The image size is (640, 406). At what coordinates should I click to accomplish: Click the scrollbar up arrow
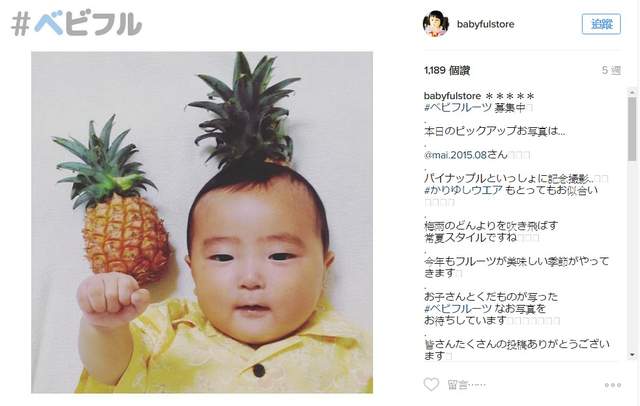coord(632,93)
